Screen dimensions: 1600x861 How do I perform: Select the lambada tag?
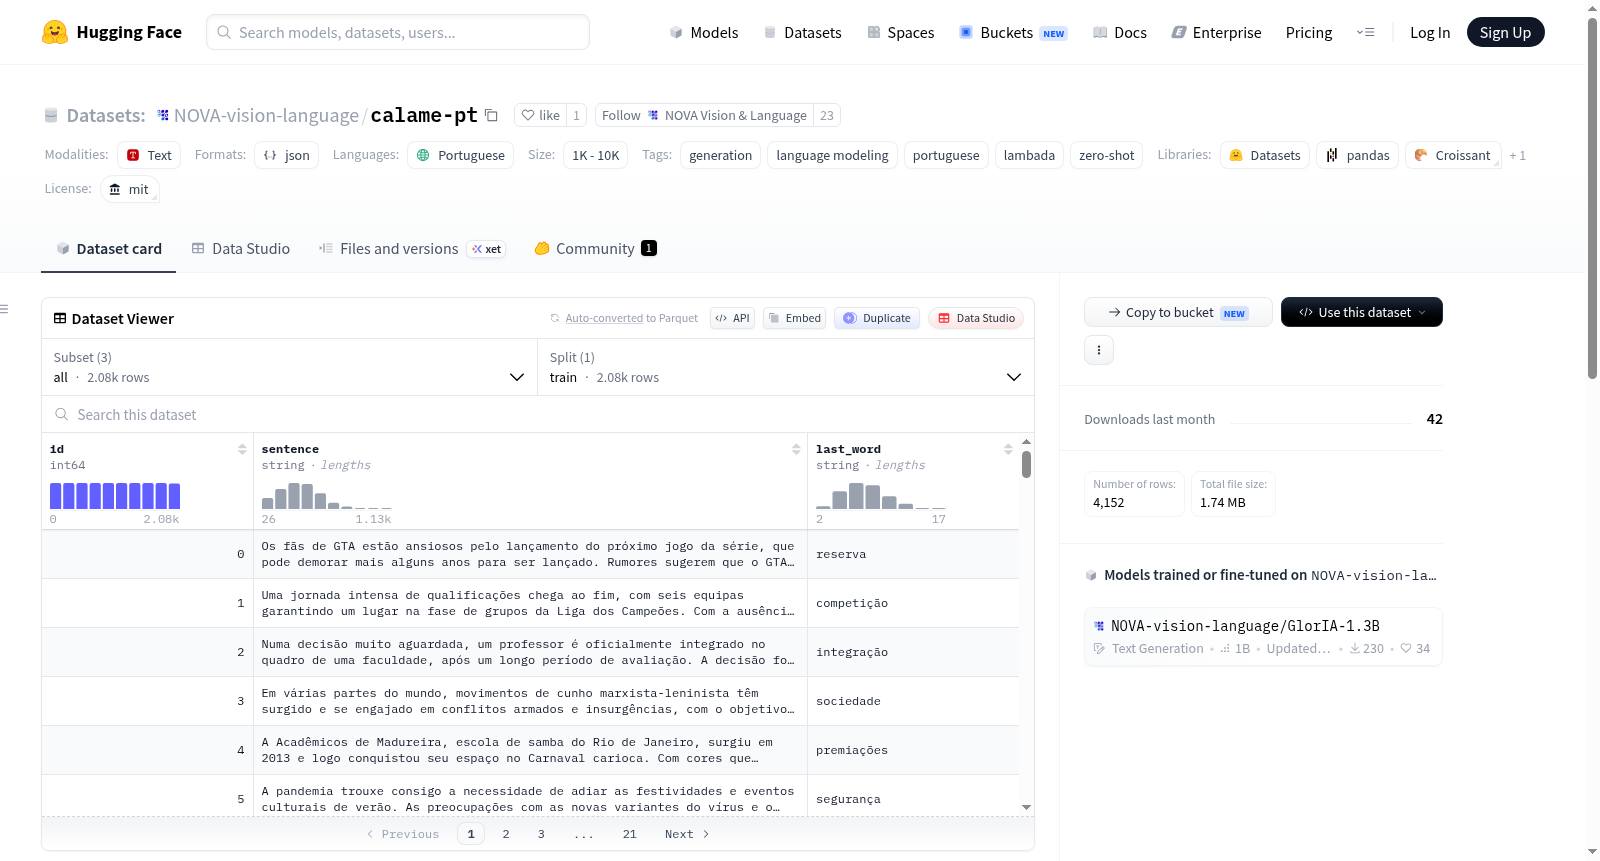pyautogui.click(x=1029, y=155)
